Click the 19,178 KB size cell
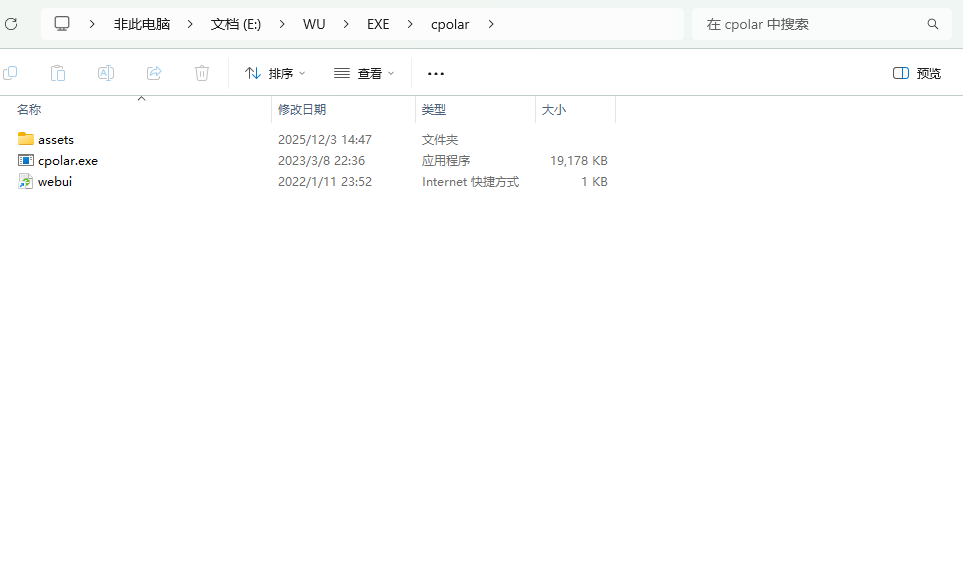Image resolution: width=963 pixels, height=567 pixels. tap(579, 160)
